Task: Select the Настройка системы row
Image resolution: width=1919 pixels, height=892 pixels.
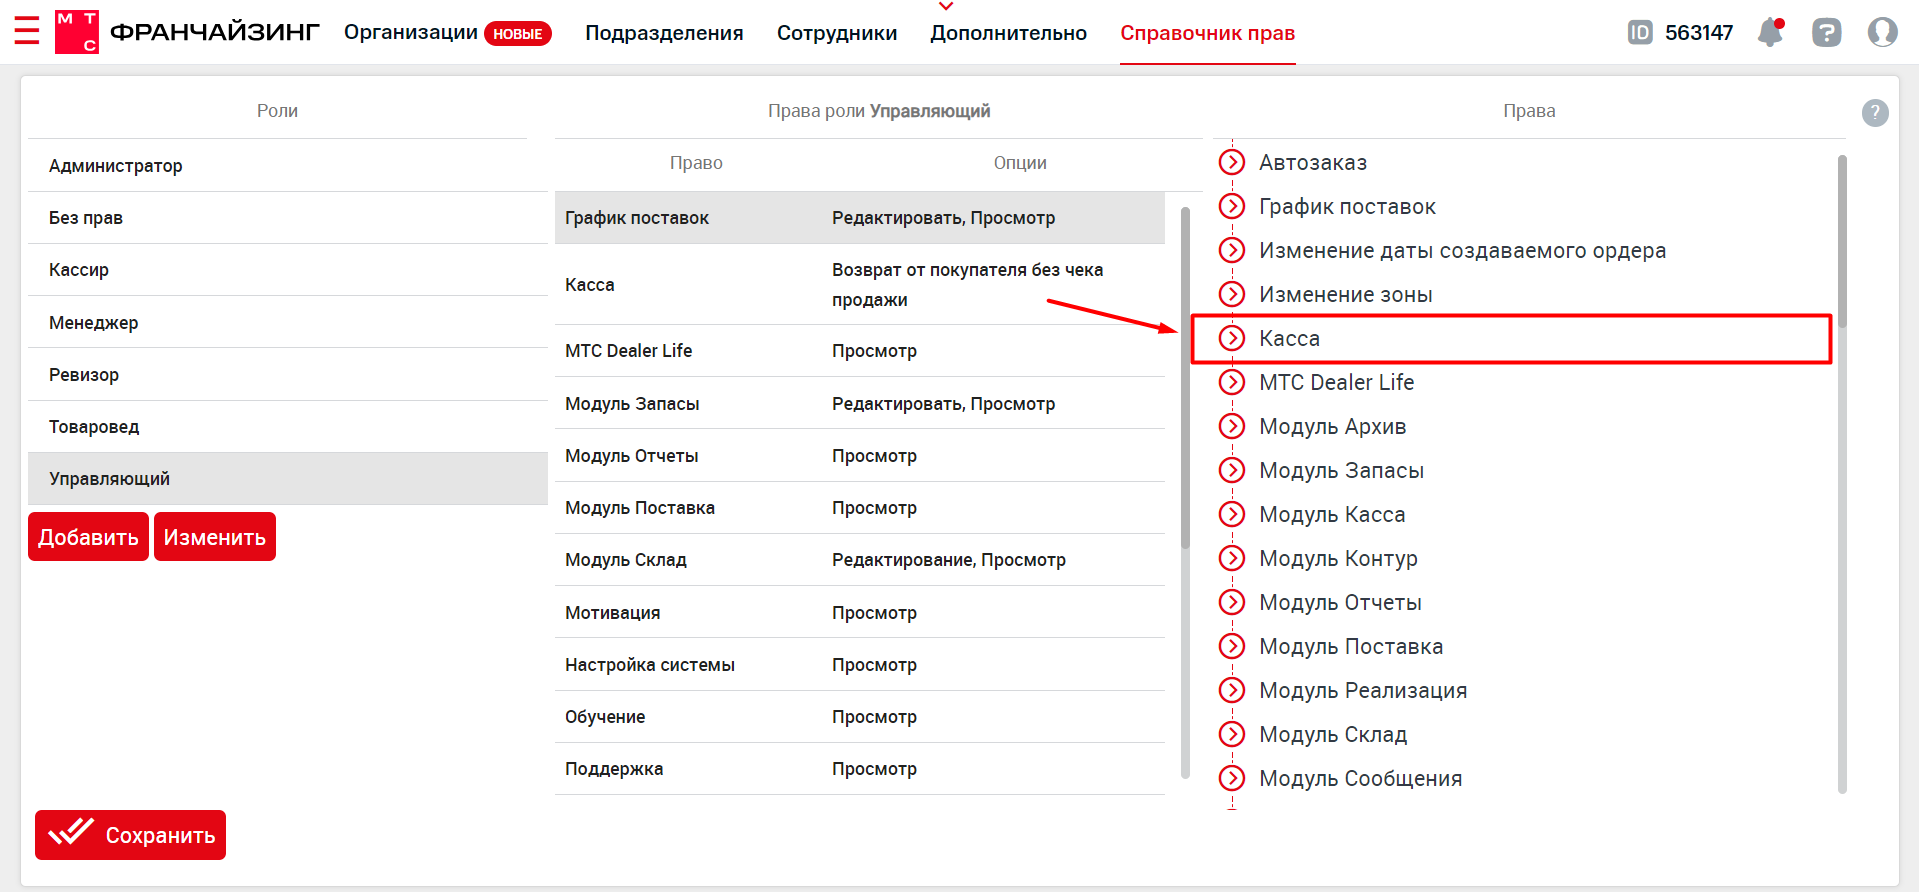Action: pos(860,665)
